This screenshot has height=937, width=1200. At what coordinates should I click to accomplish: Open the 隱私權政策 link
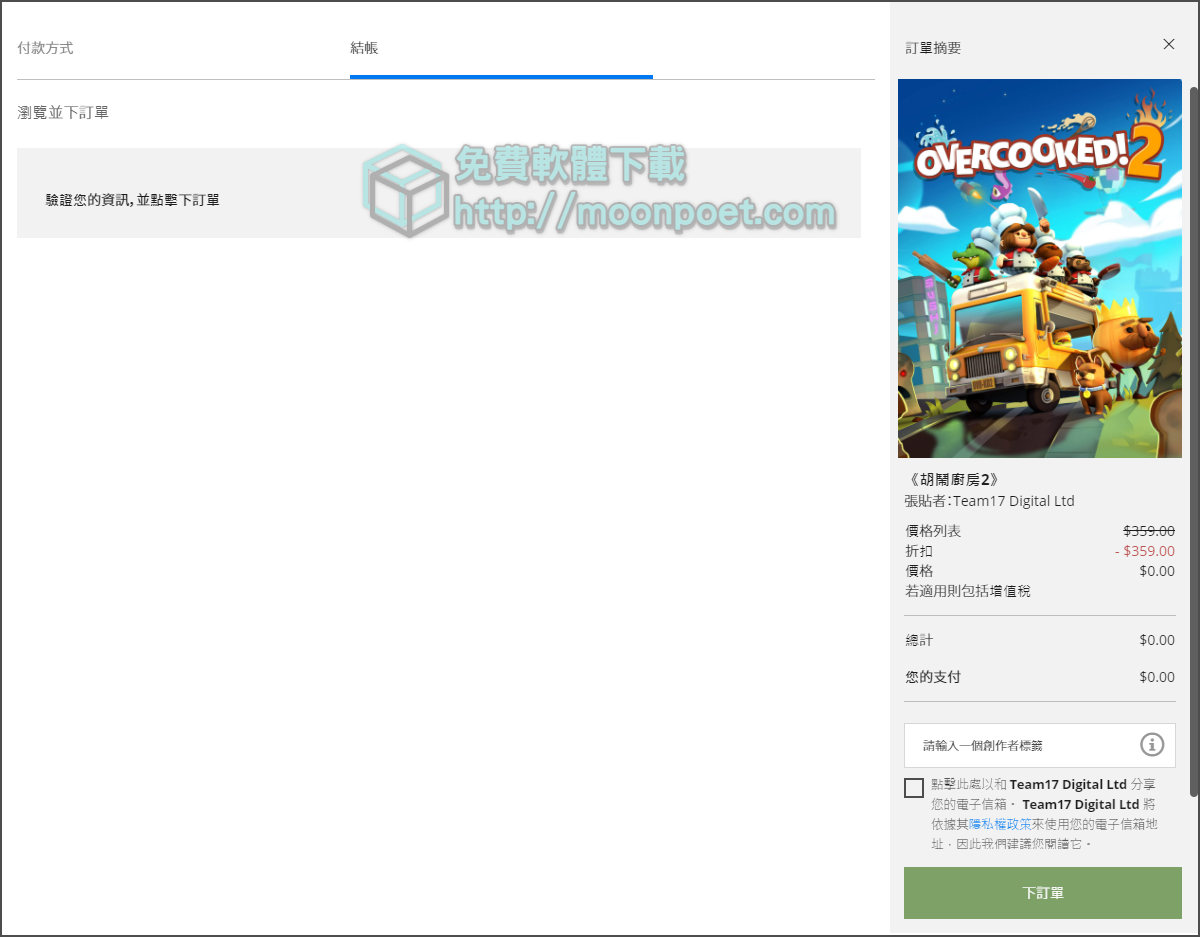point(1000,824)
